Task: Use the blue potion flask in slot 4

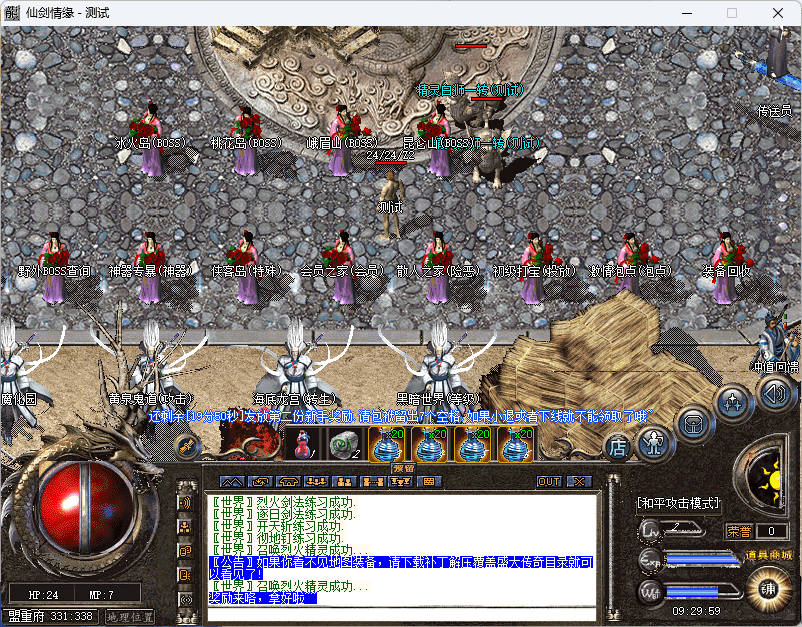Action: click(430, 444)
